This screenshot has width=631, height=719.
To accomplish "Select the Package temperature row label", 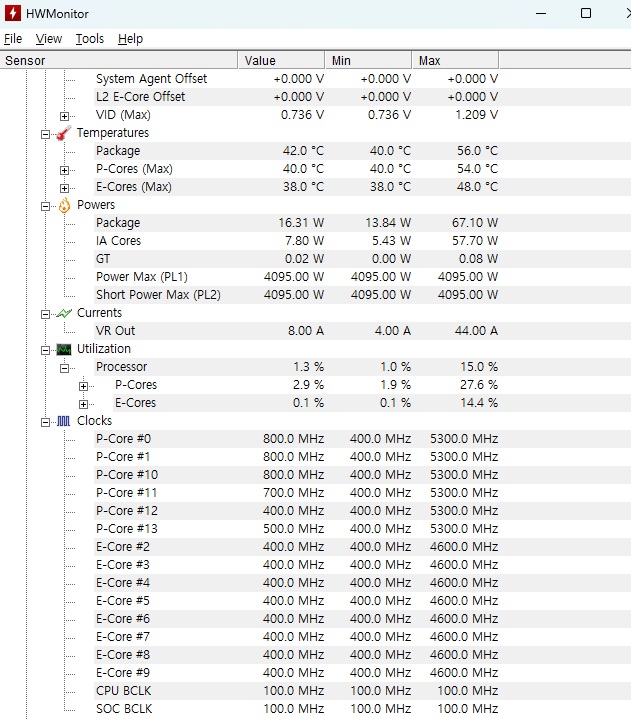I will tap(118, 151).
